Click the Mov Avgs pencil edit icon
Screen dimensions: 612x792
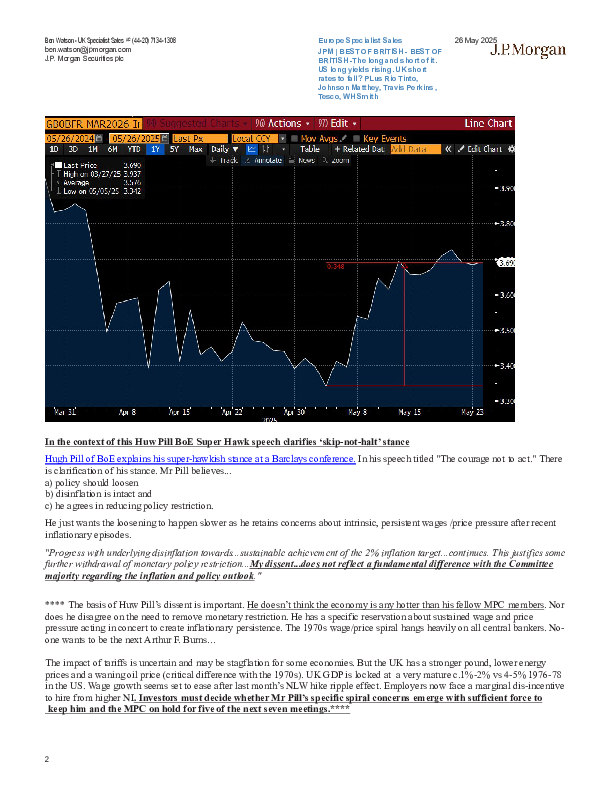pos(344,138)
